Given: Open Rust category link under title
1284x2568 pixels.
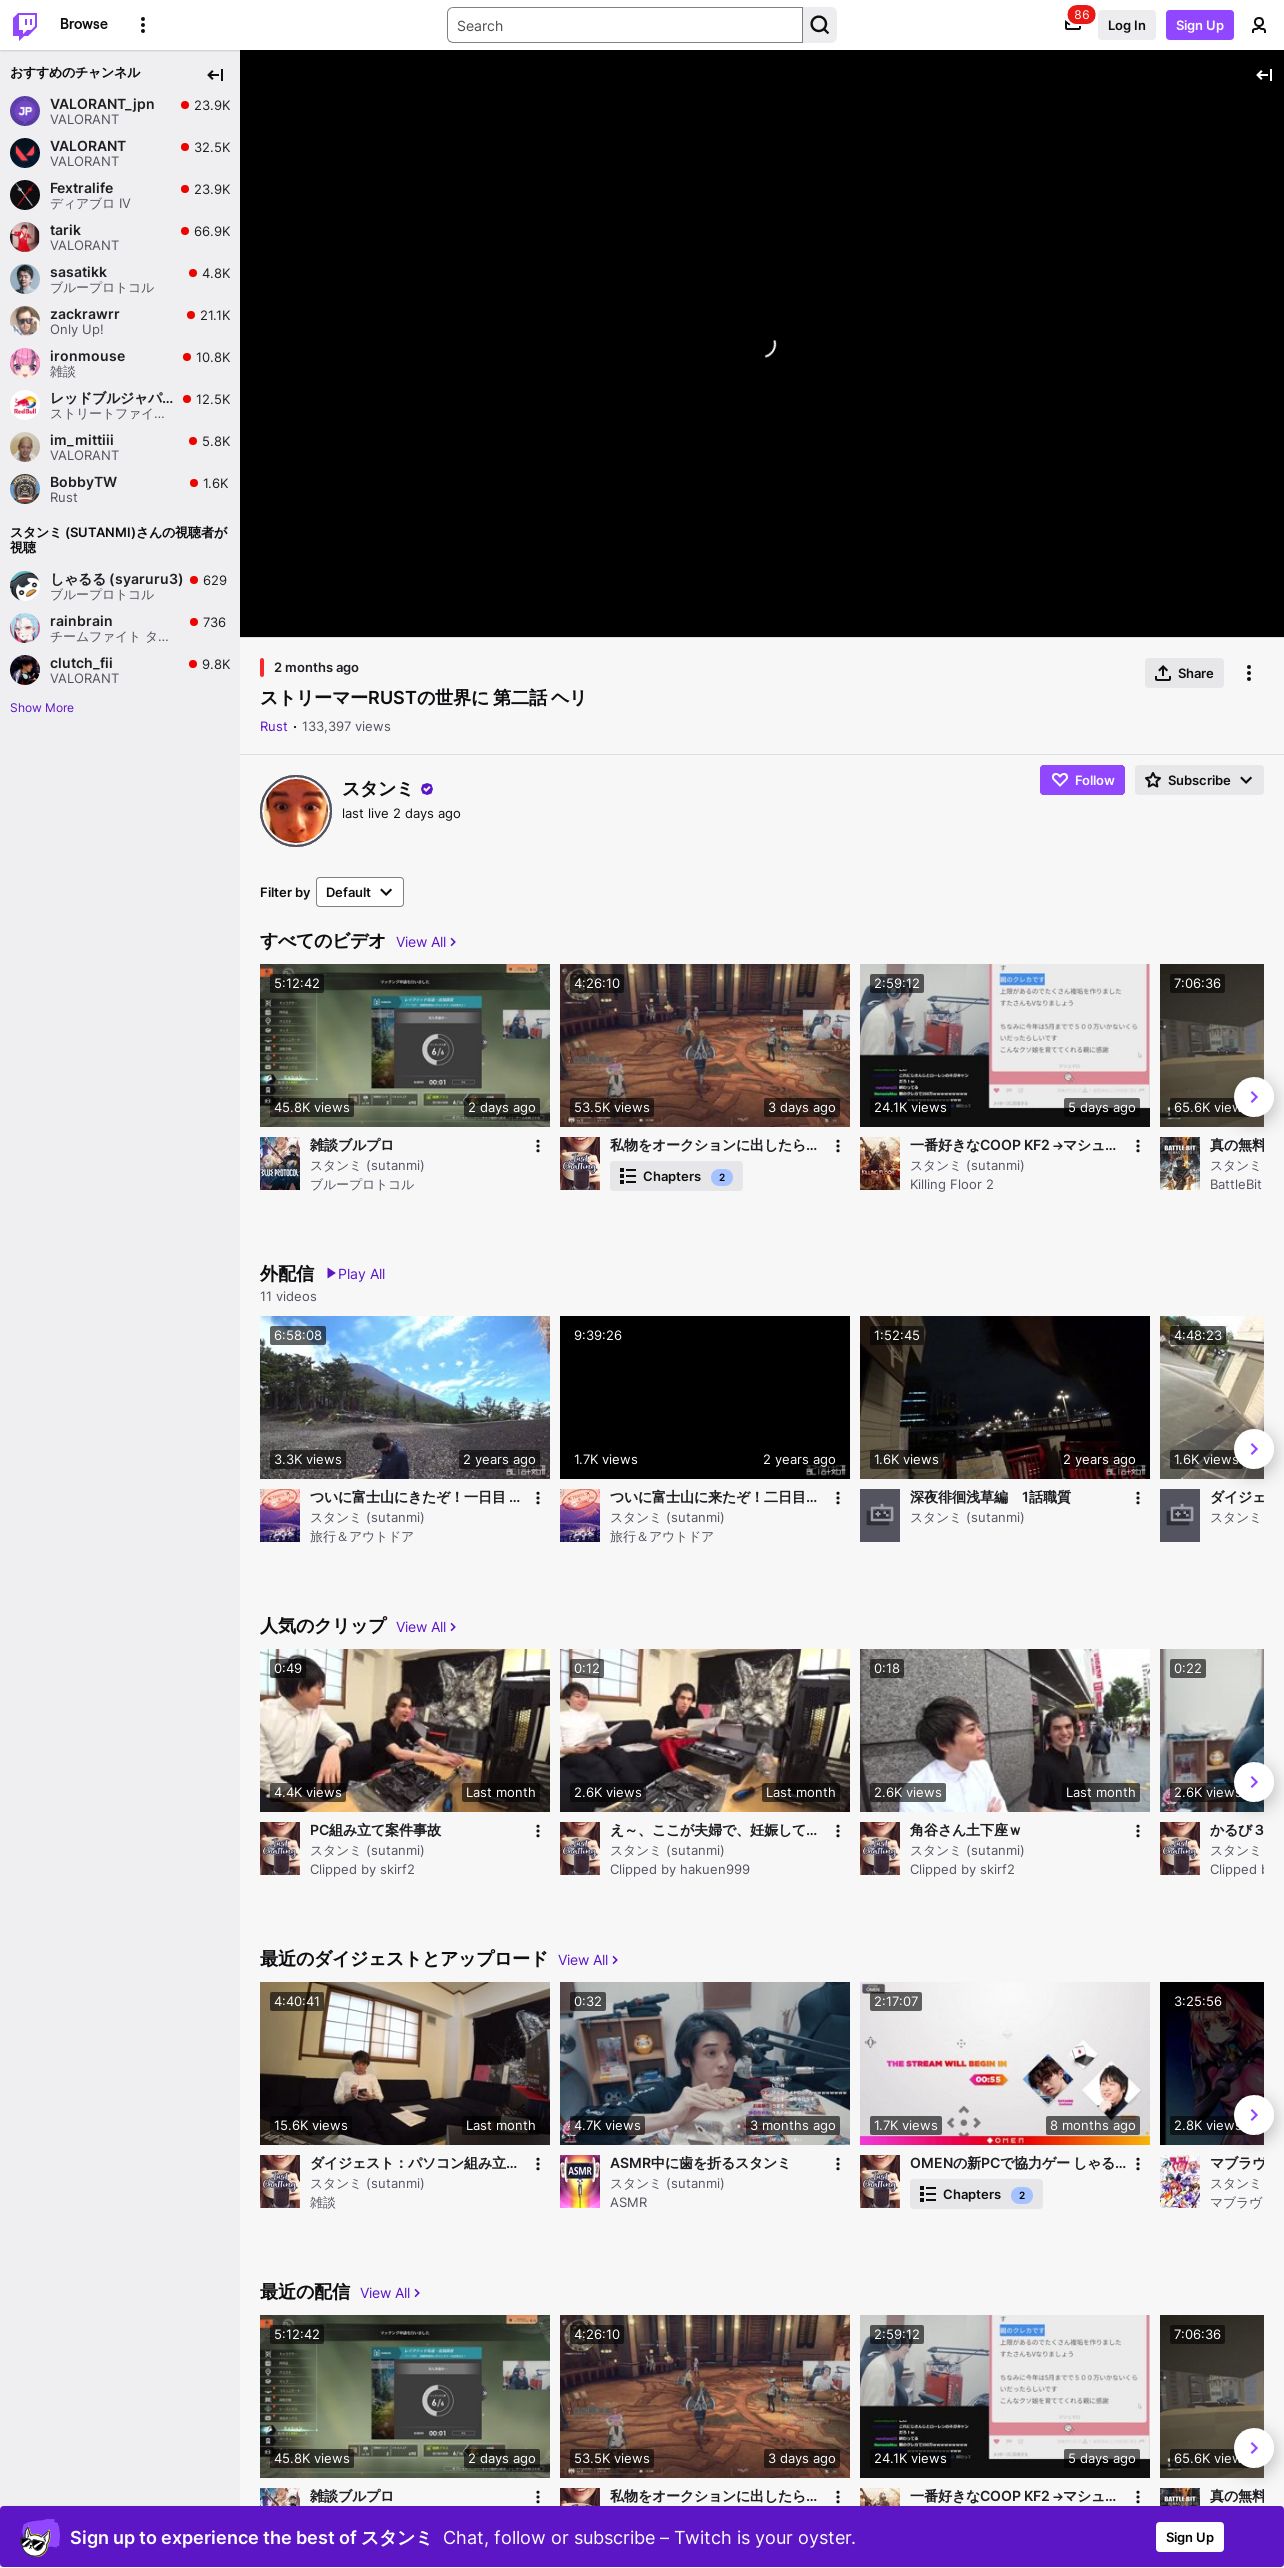Looking at the screenshot, I should point(273,727).
